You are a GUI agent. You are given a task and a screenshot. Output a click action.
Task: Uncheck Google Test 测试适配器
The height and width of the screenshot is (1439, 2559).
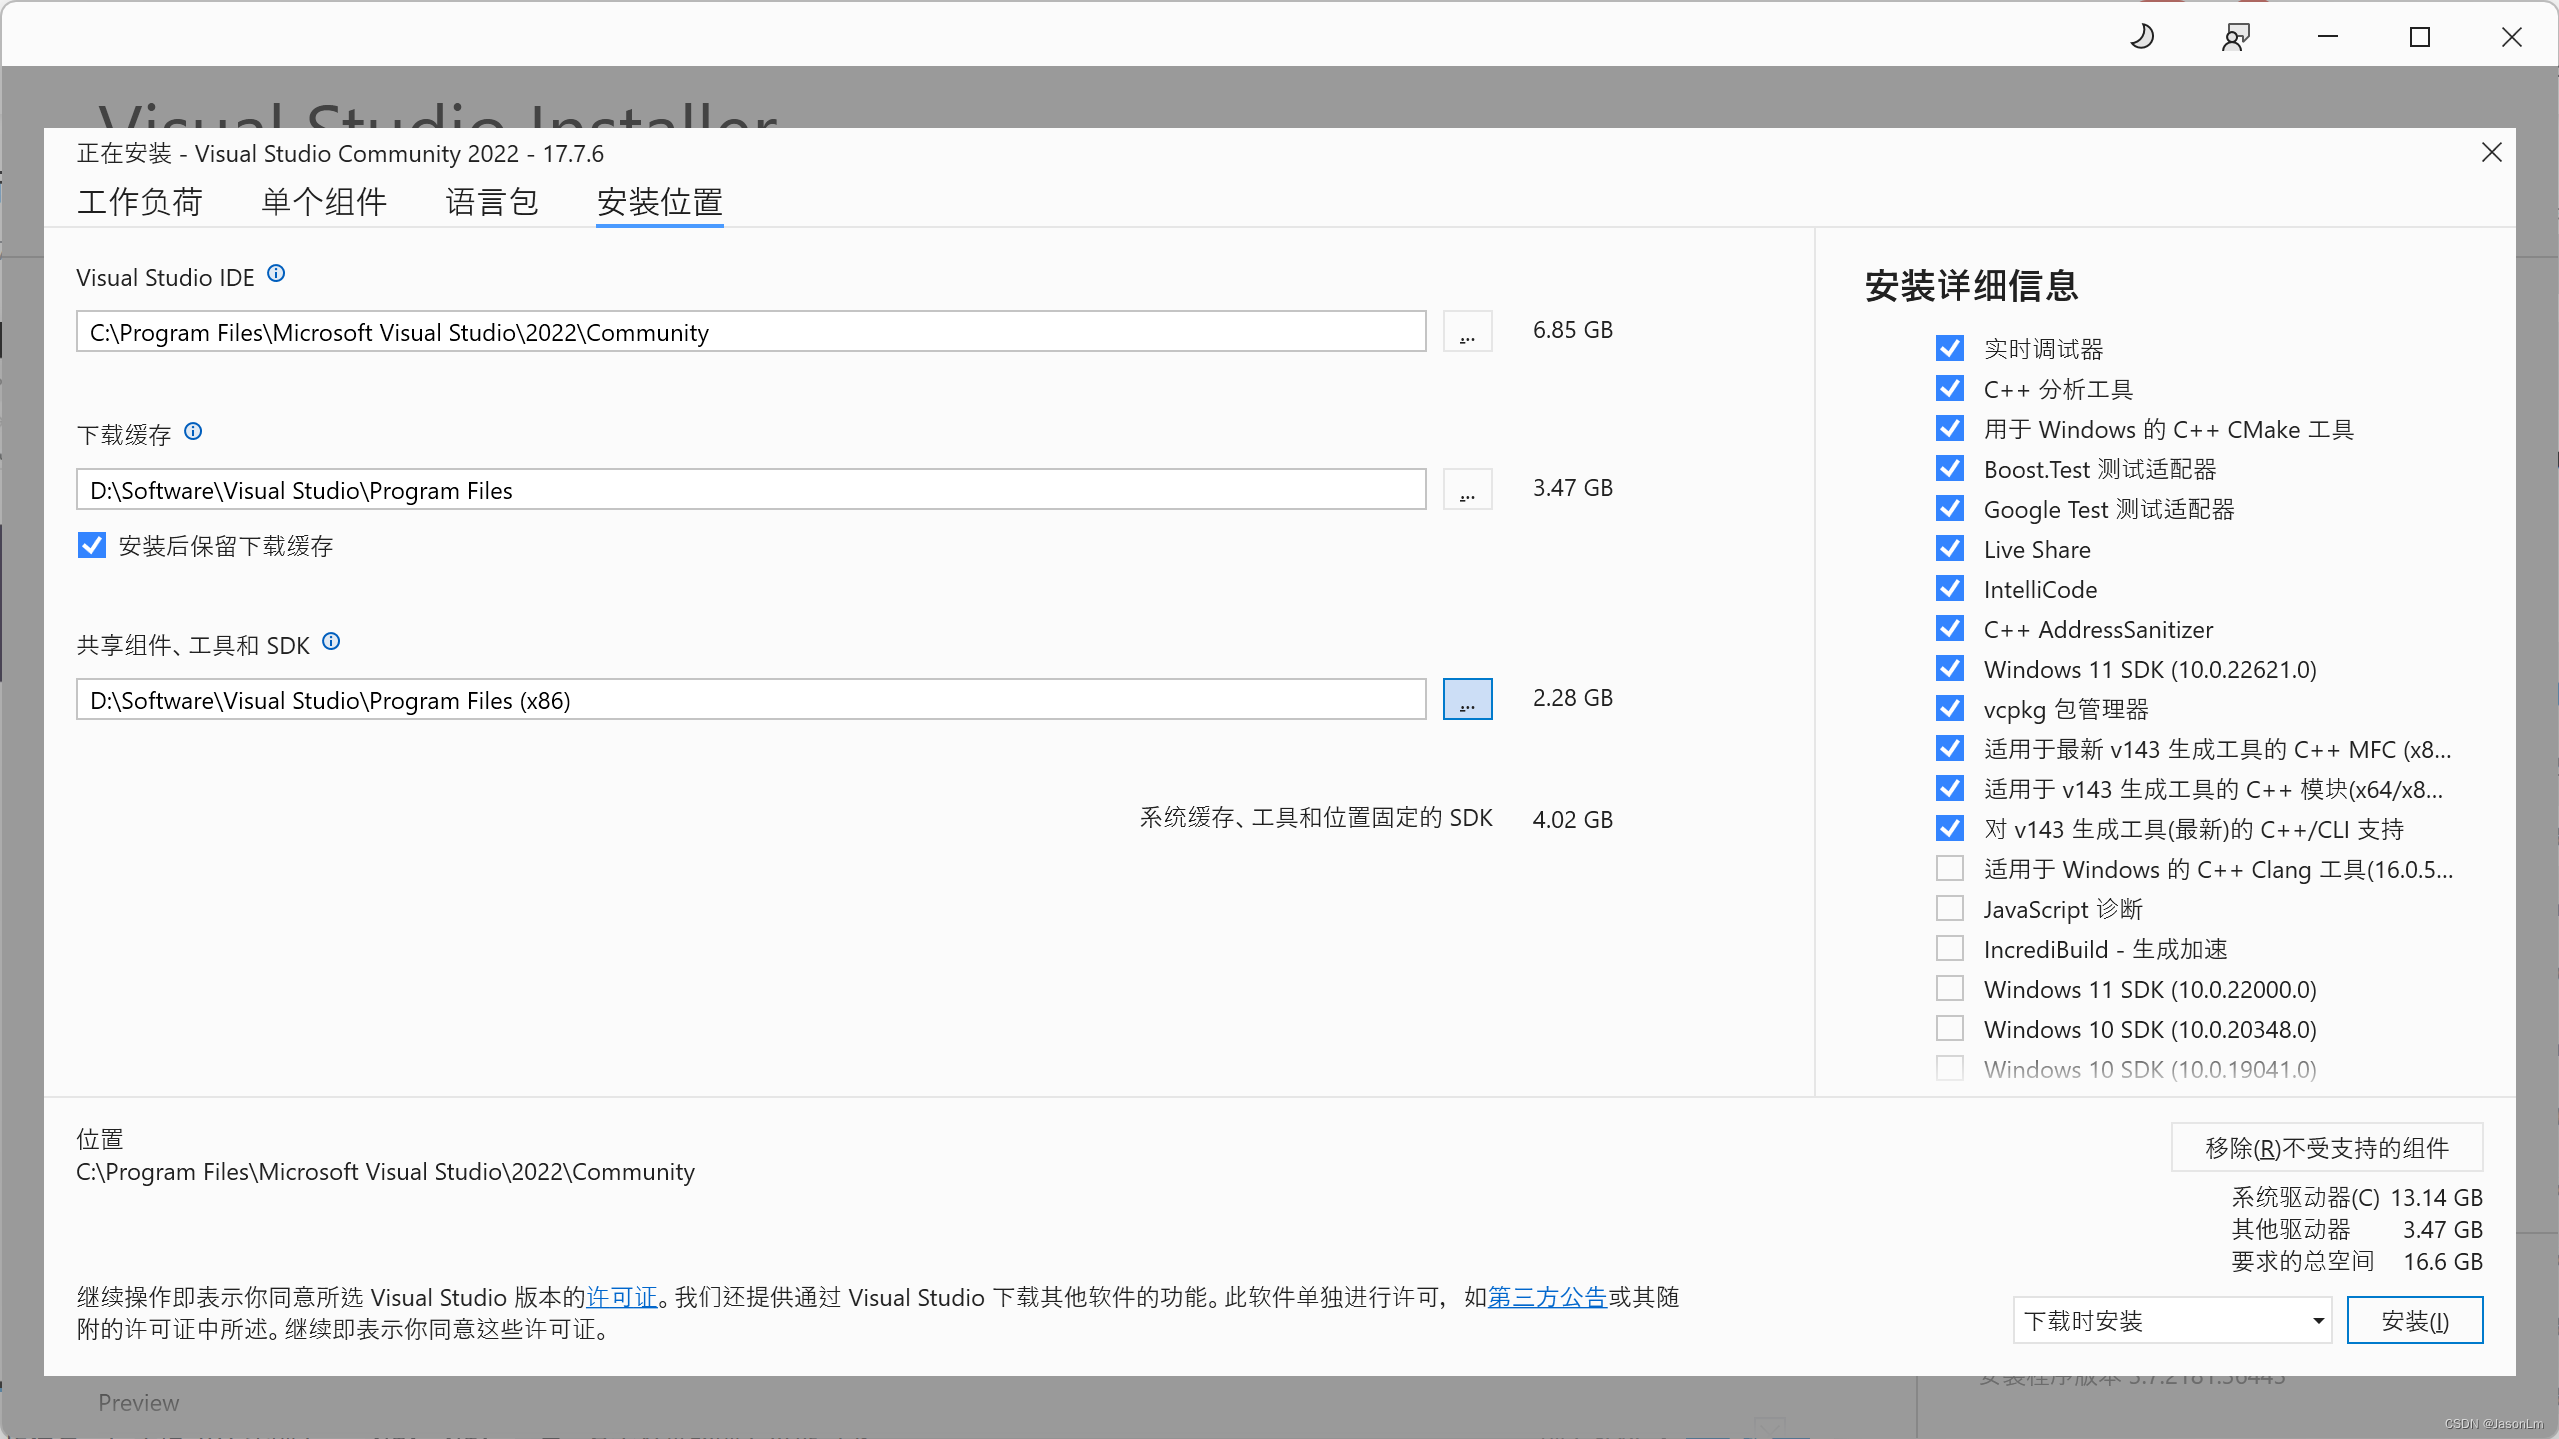1949,508
